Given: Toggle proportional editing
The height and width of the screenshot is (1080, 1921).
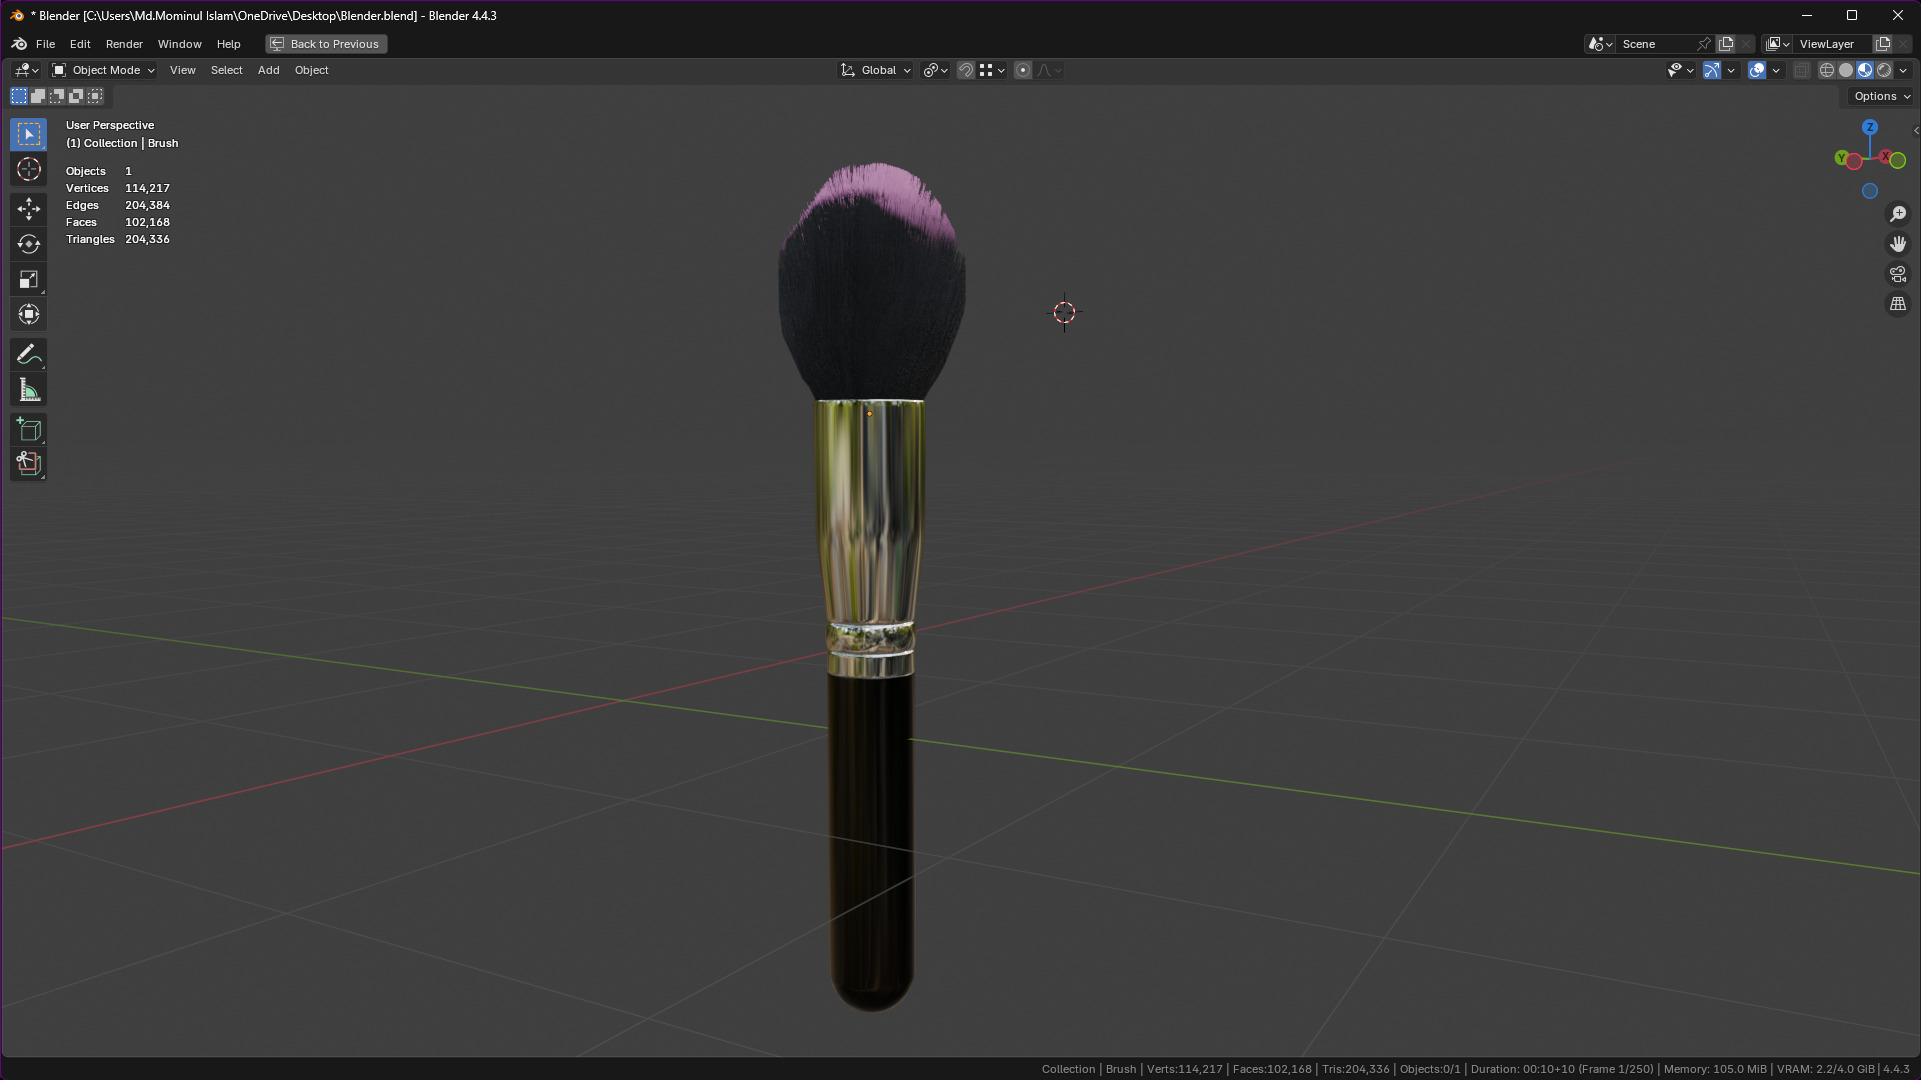Looking at the screenshot, I should click(1023, 70).
